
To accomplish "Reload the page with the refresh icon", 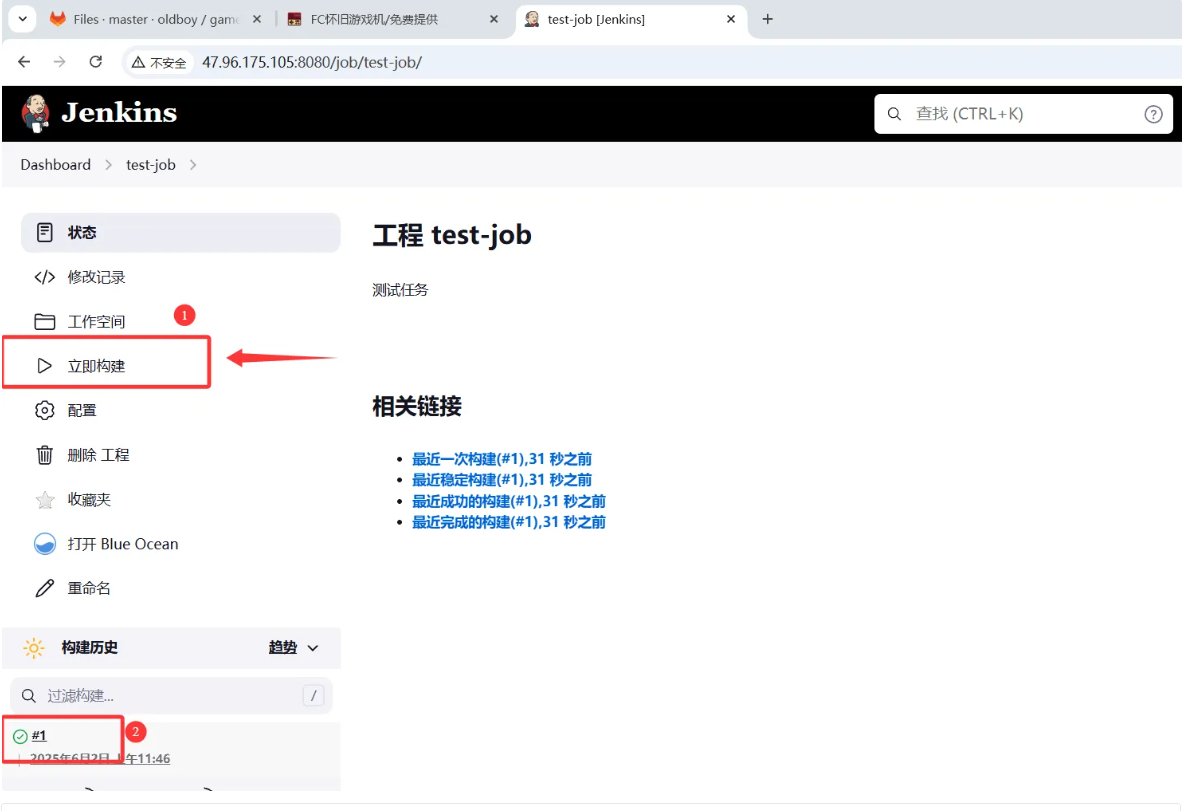I will tap(96, 62).
